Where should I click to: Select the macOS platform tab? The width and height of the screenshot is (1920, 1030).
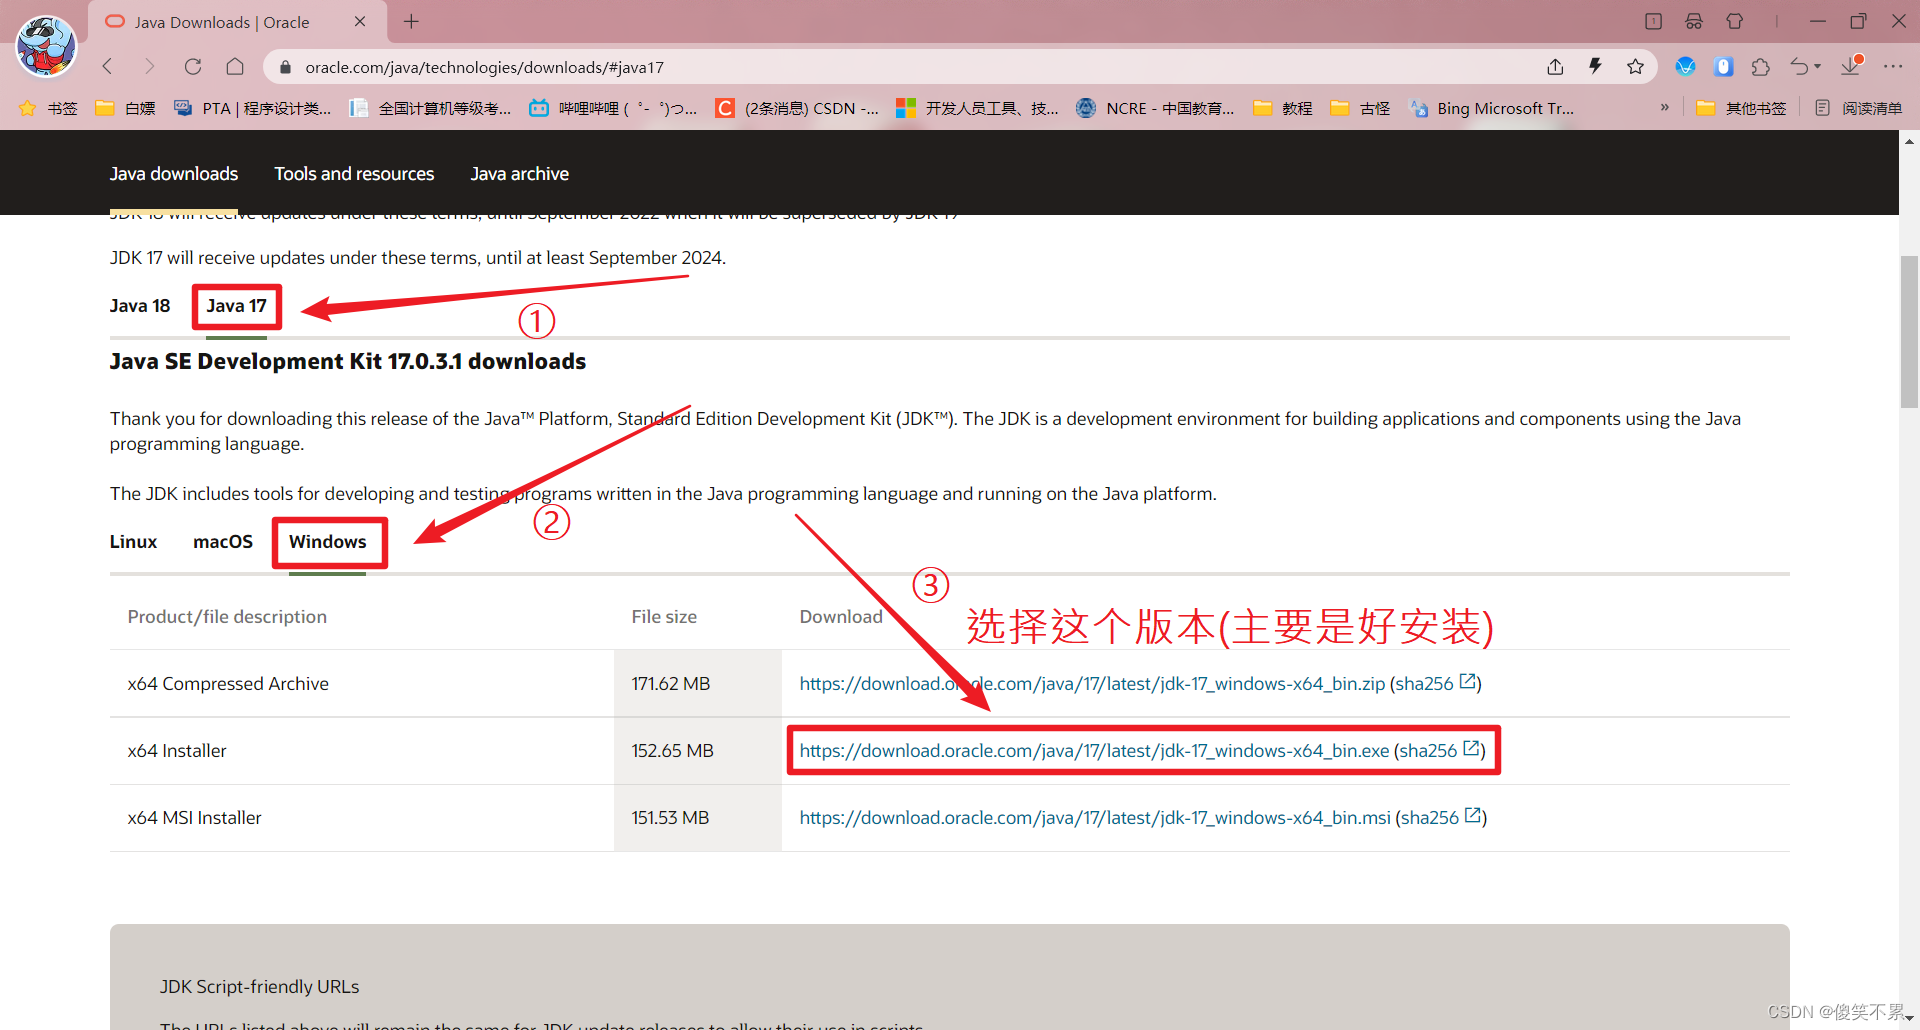(223, 542)
